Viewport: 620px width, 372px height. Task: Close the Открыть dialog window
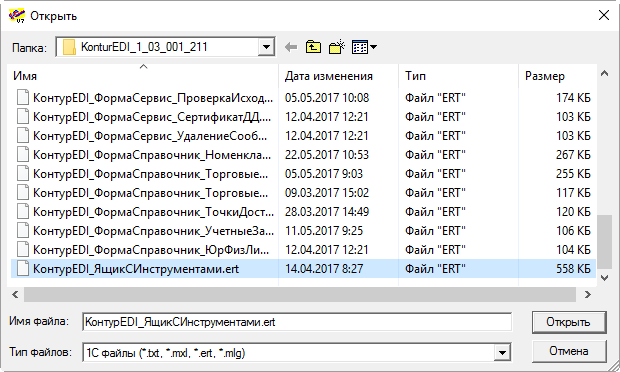pos(604,15)
